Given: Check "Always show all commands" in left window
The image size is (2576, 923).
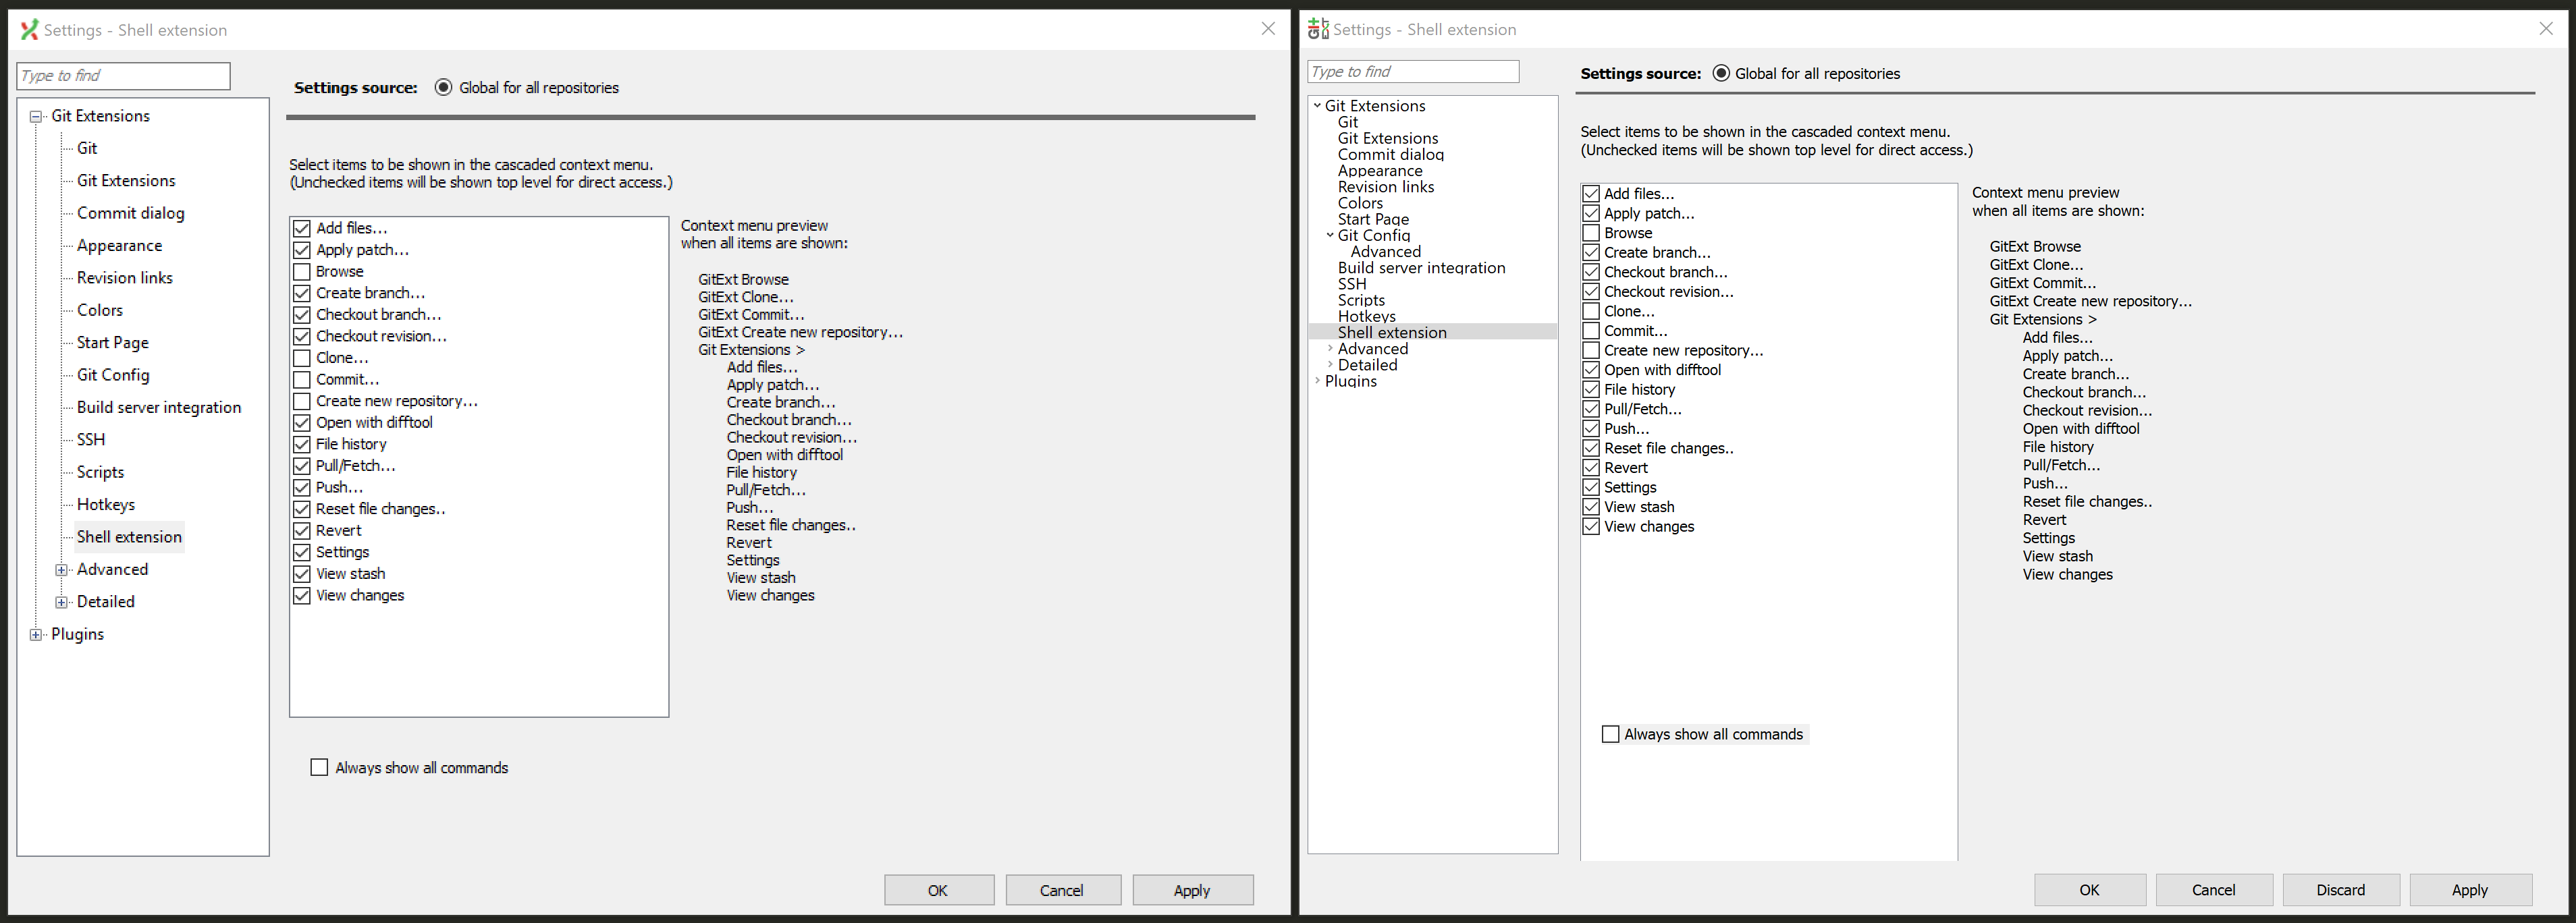Looking at the screenshot, I should 319,767.
